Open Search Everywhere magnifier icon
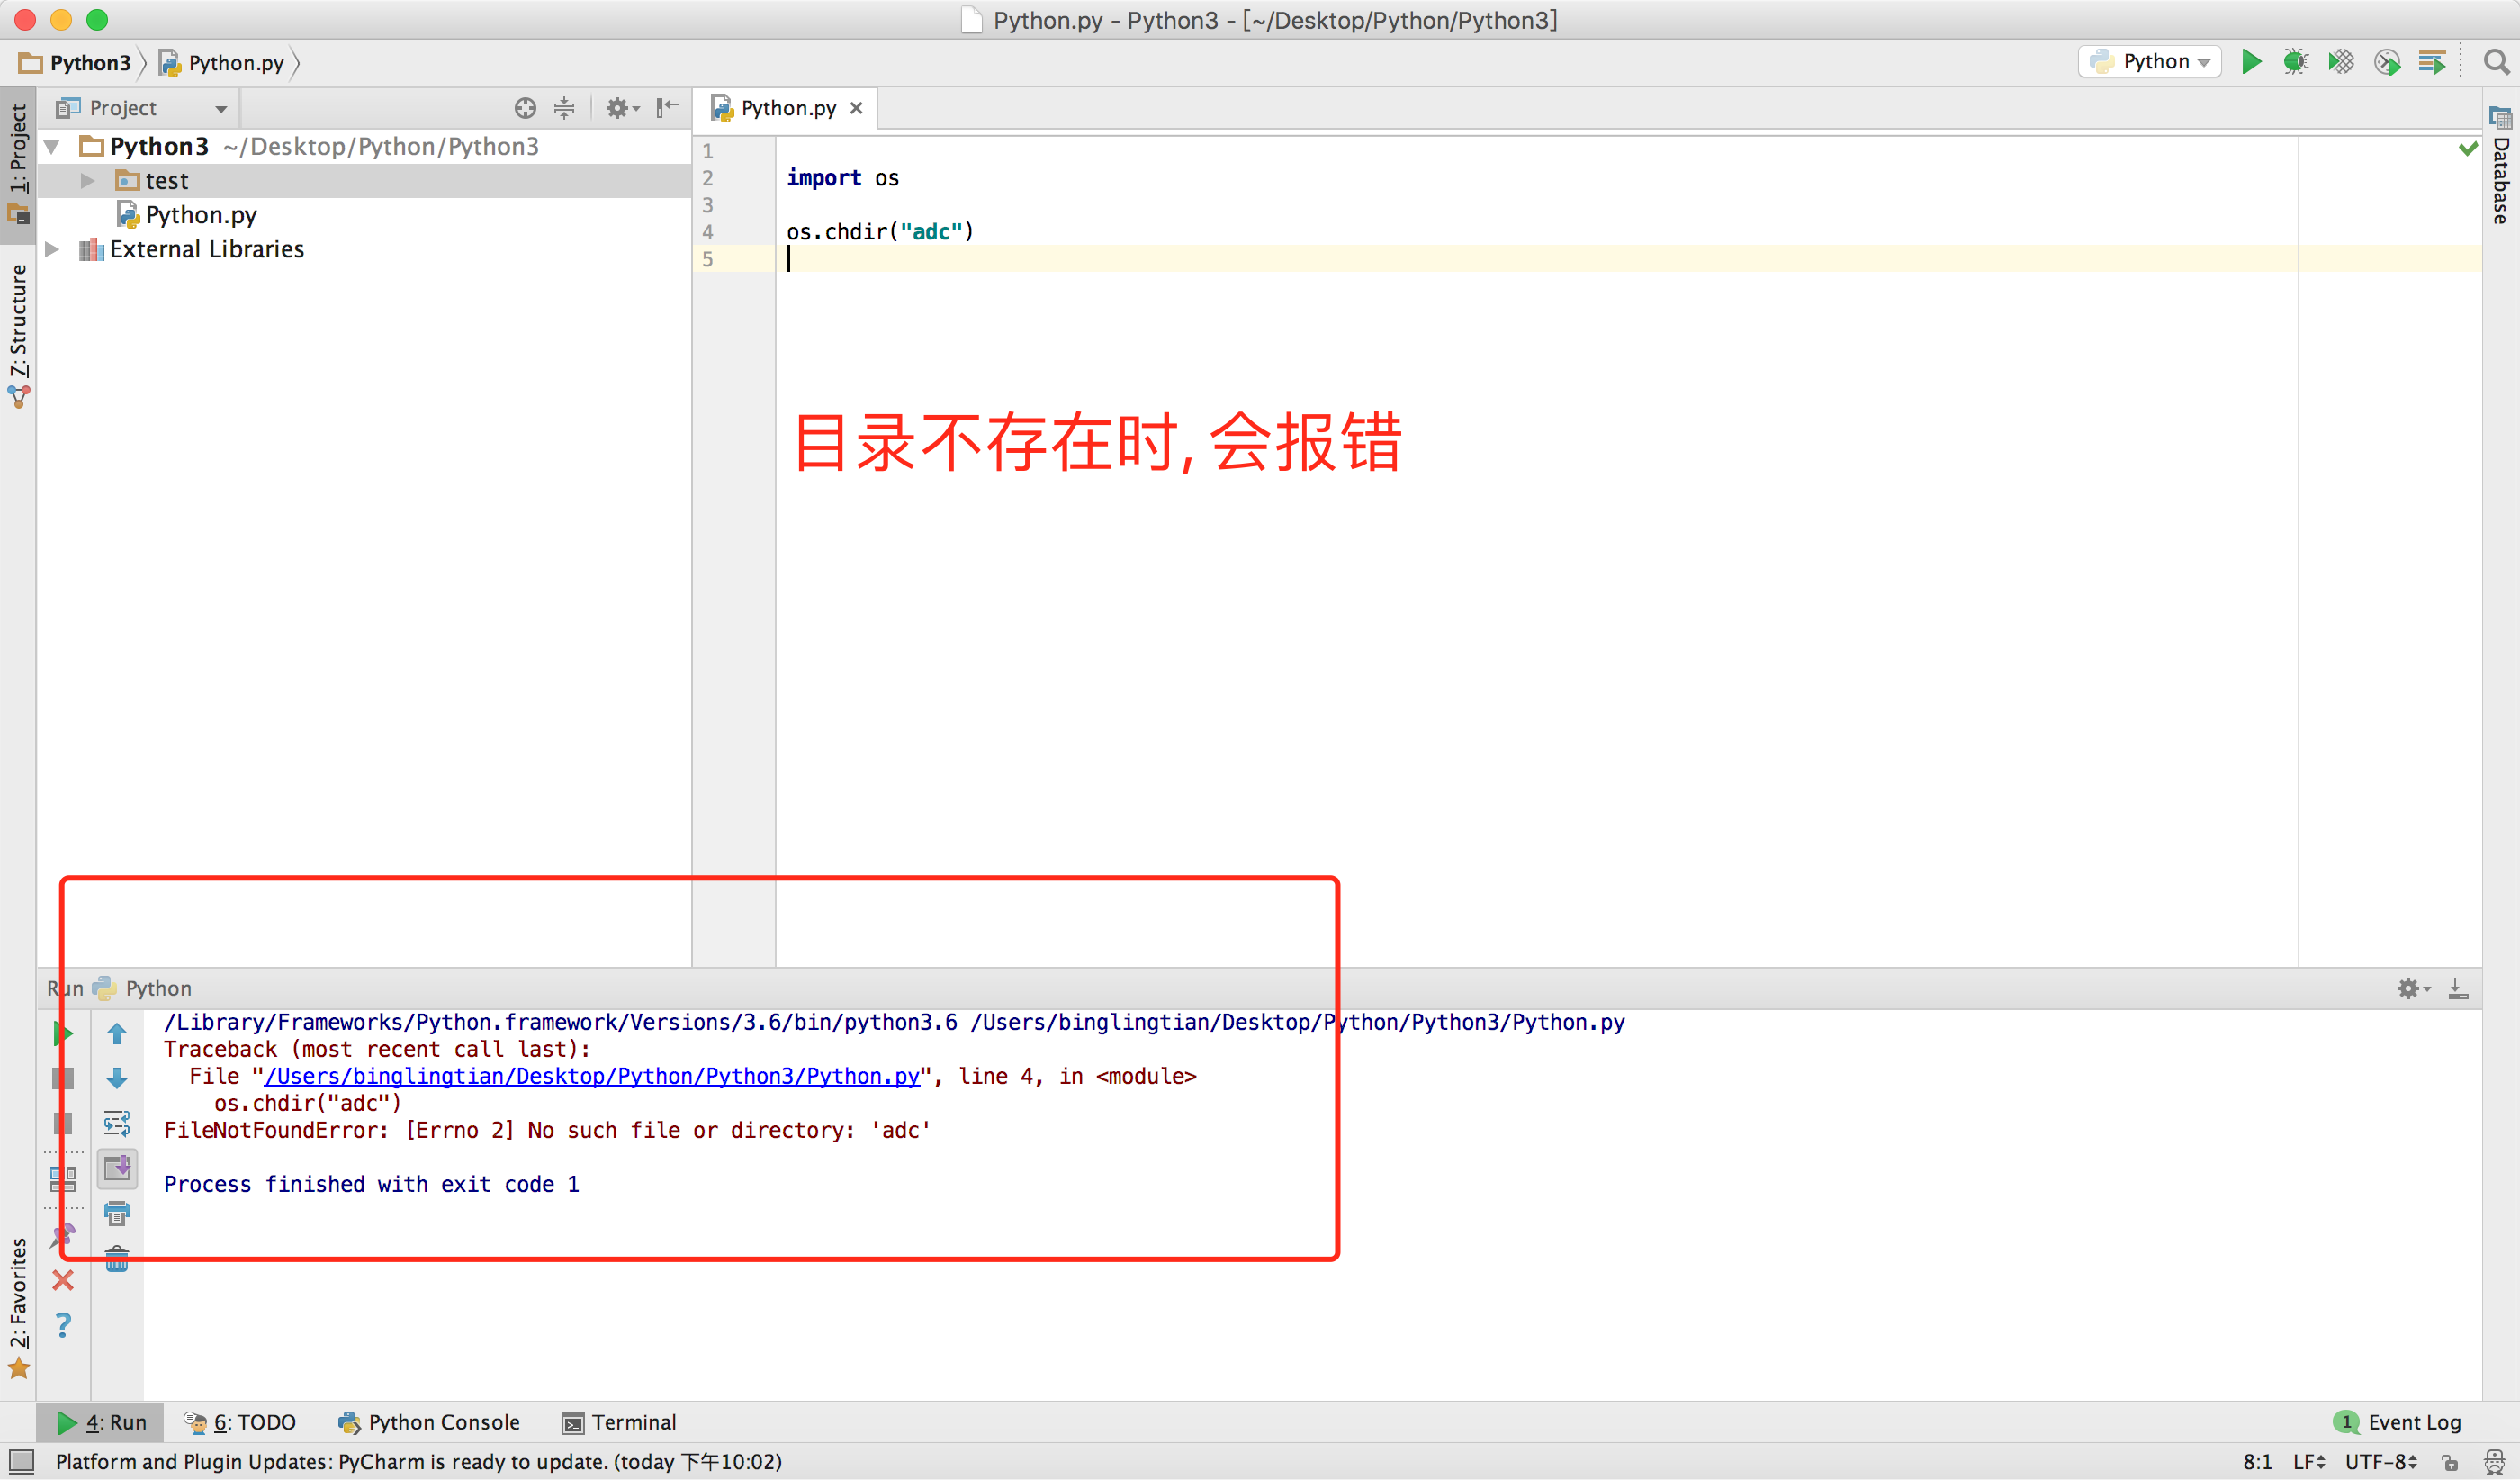Image resolution: width=2520 pixels, height=1480 pixels. click(2496, 62)
